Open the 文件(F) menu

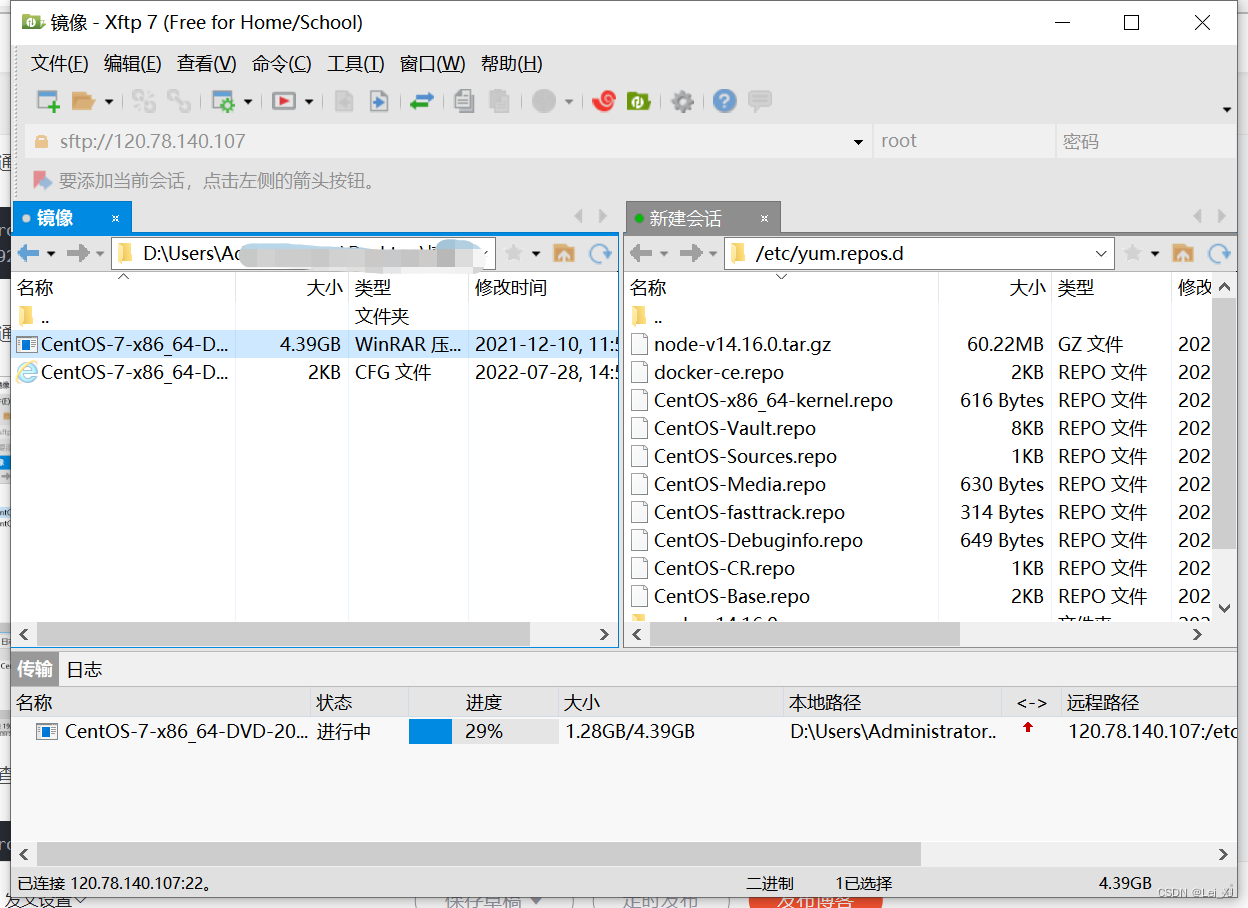coord(59,63)
